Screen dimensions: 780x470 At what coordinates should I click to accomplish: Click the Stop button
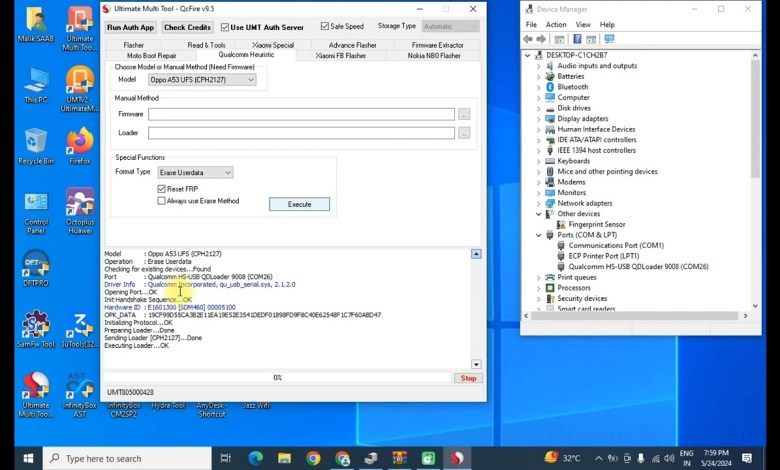click(468, 378)
